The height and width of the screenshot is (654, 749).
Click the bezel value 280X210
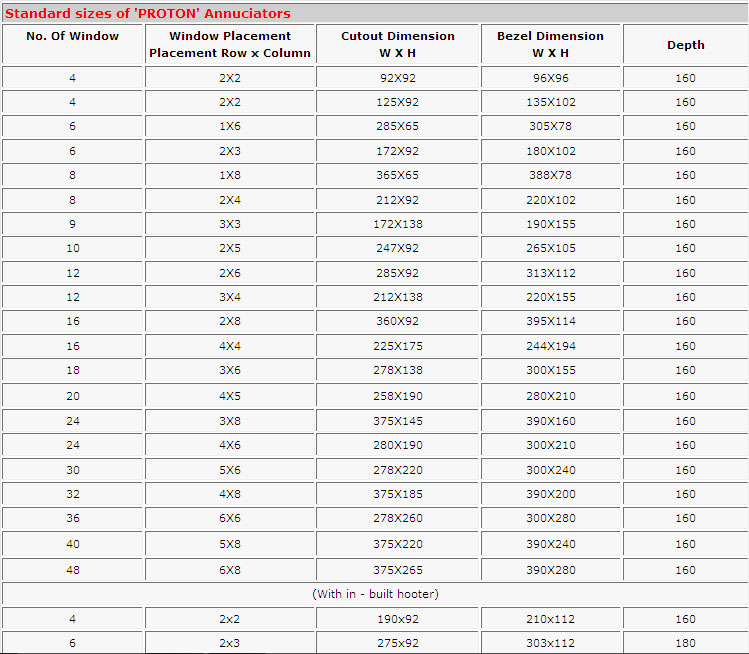click(x=551, y=396)
